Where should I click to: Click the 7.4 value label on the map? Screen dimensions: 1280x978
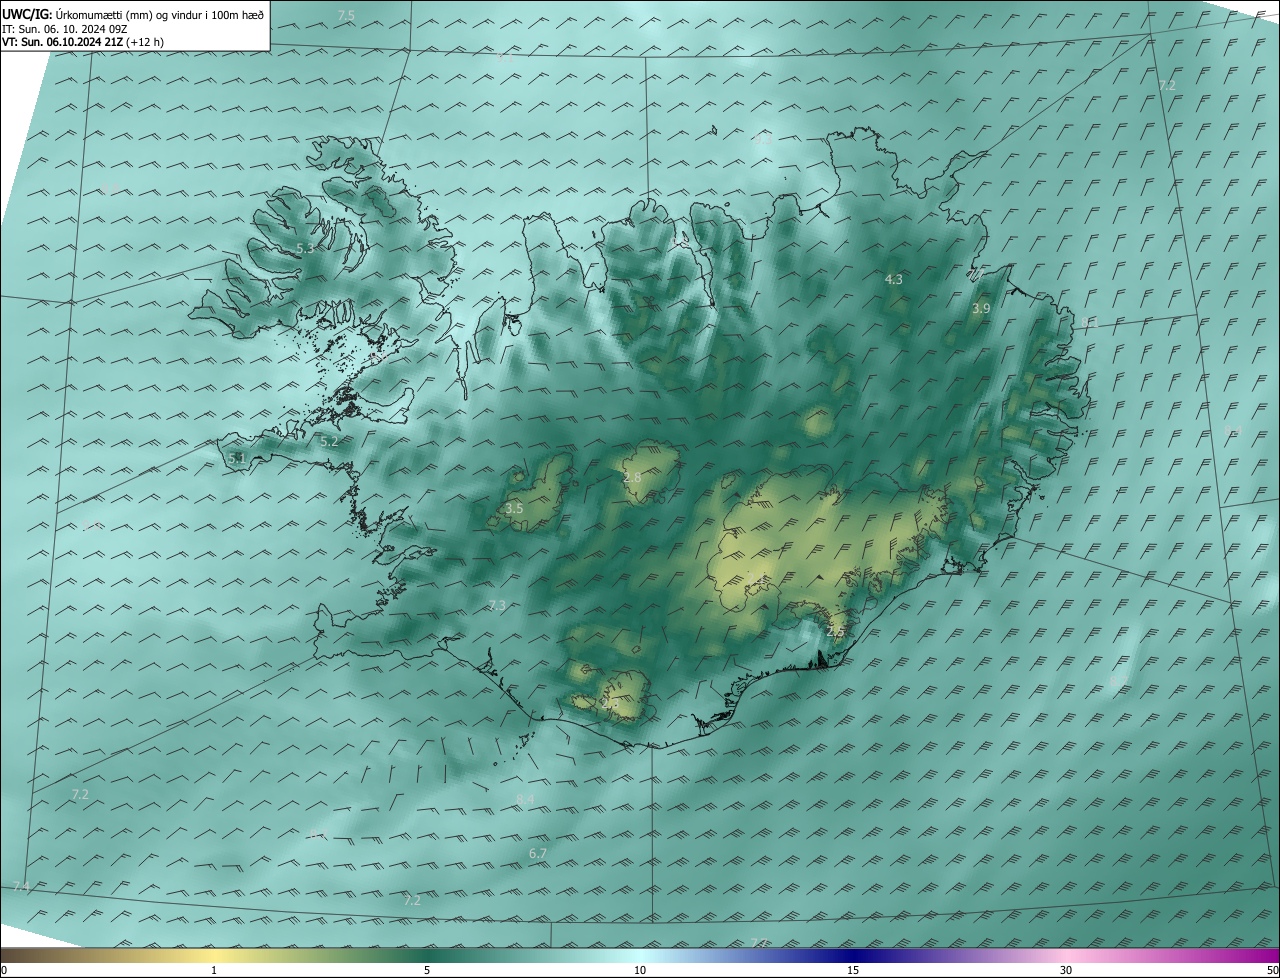(21, 887)
